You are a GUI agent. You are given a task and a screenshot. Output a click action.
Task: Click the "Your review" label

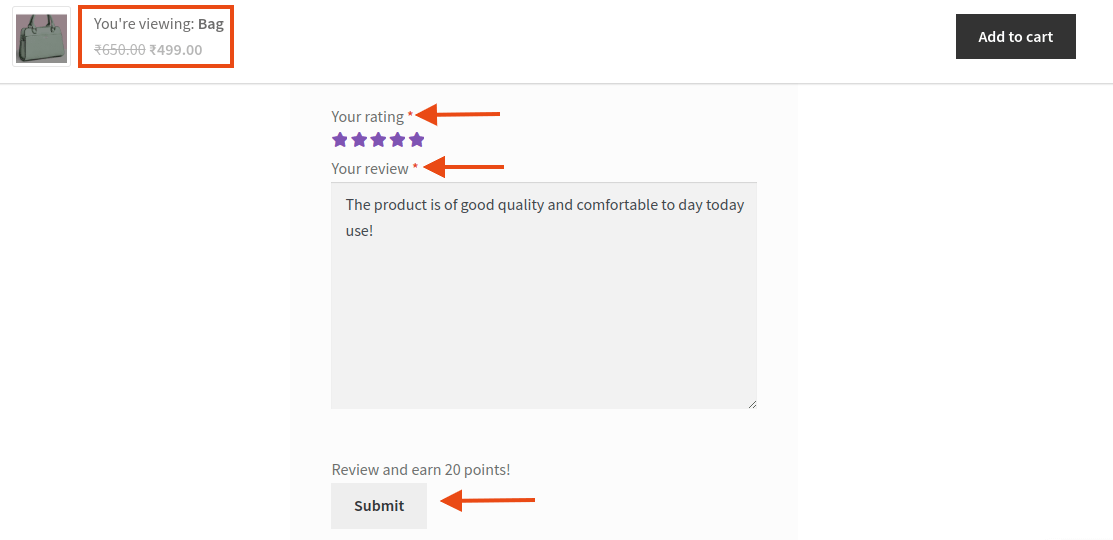point(370,168)
